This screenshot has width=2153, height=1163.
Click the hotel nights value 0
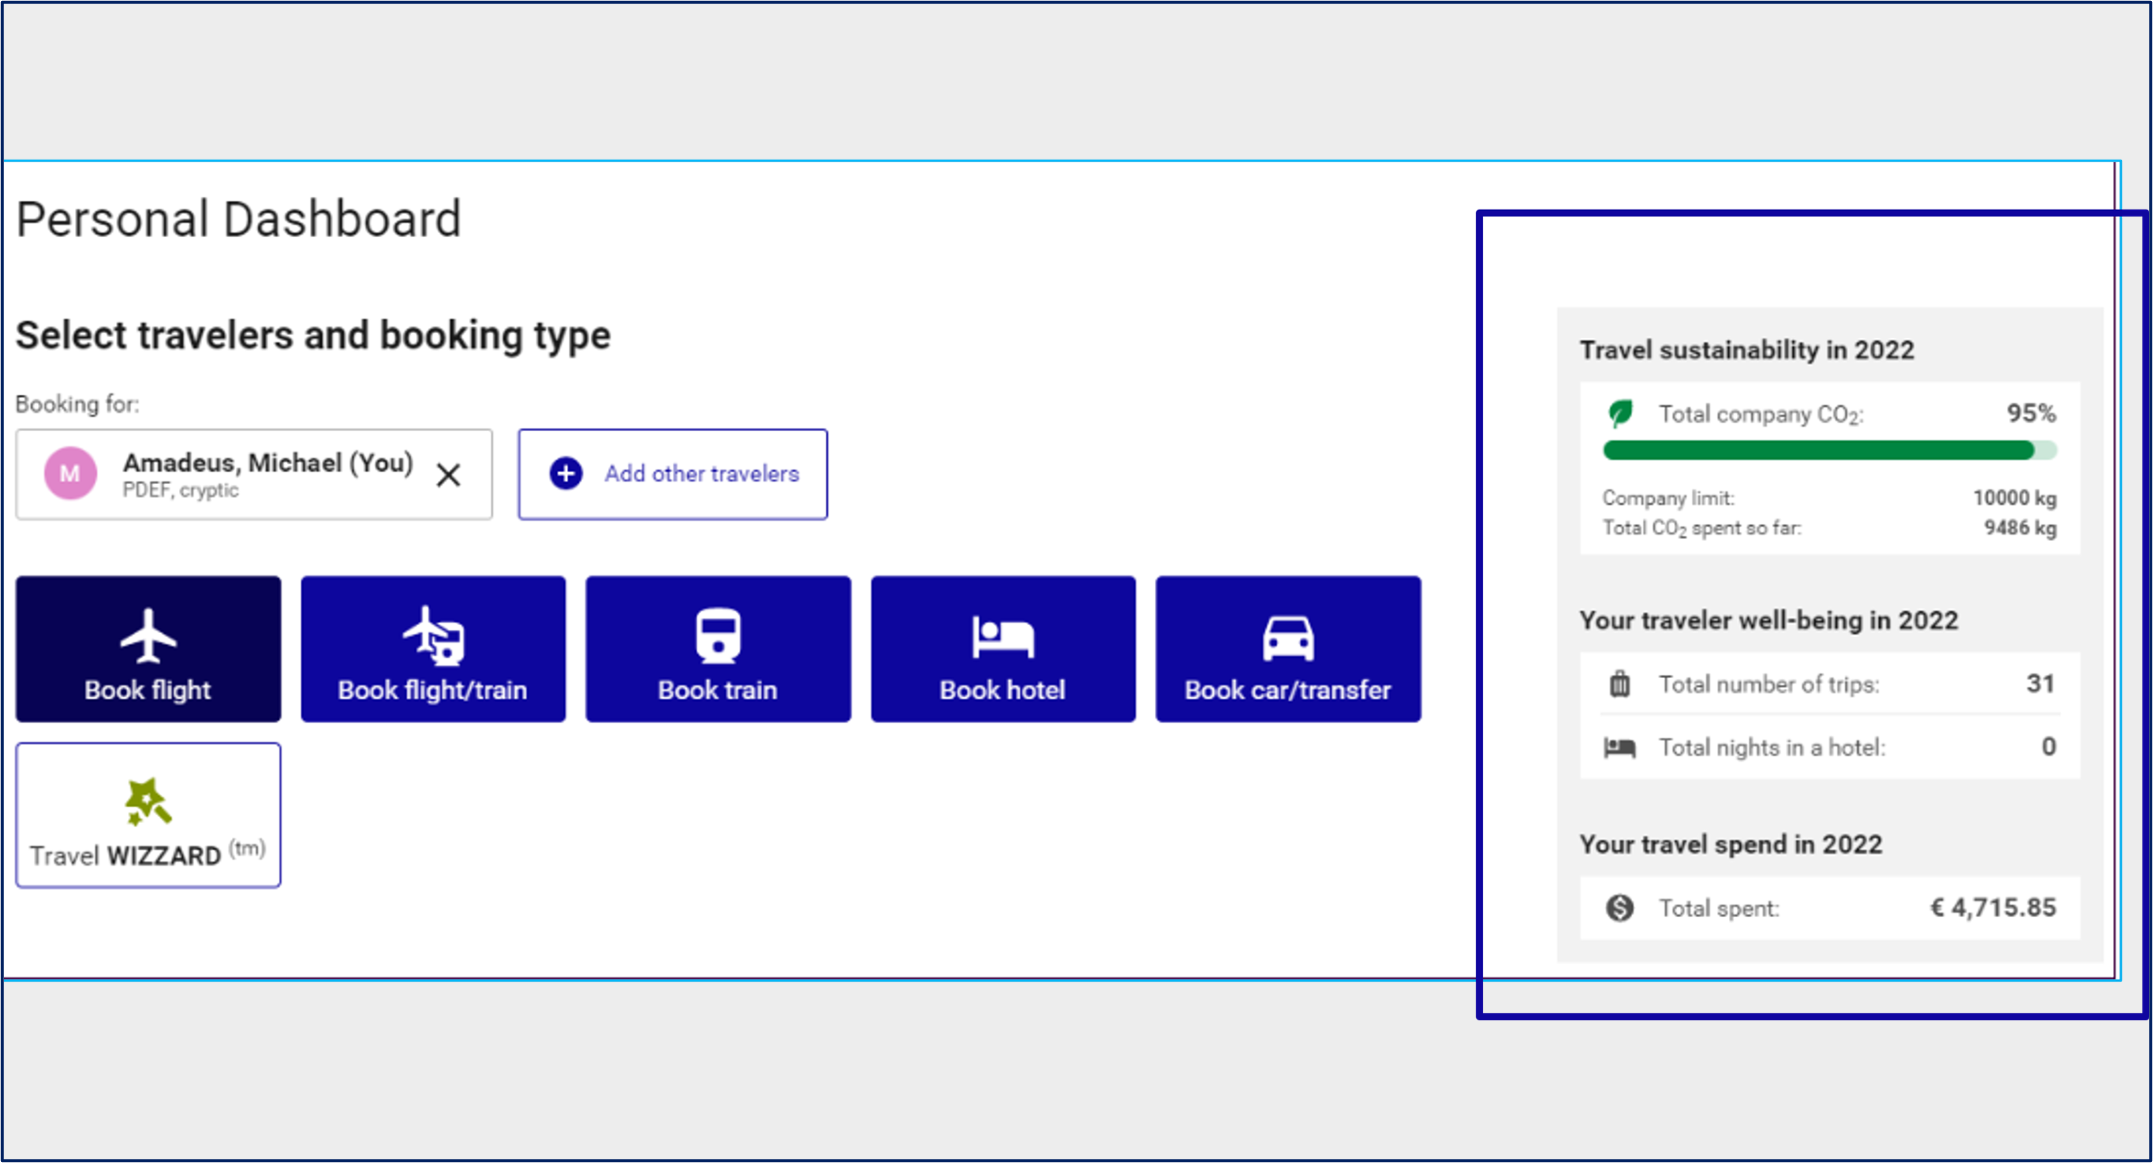point(2049,747)
